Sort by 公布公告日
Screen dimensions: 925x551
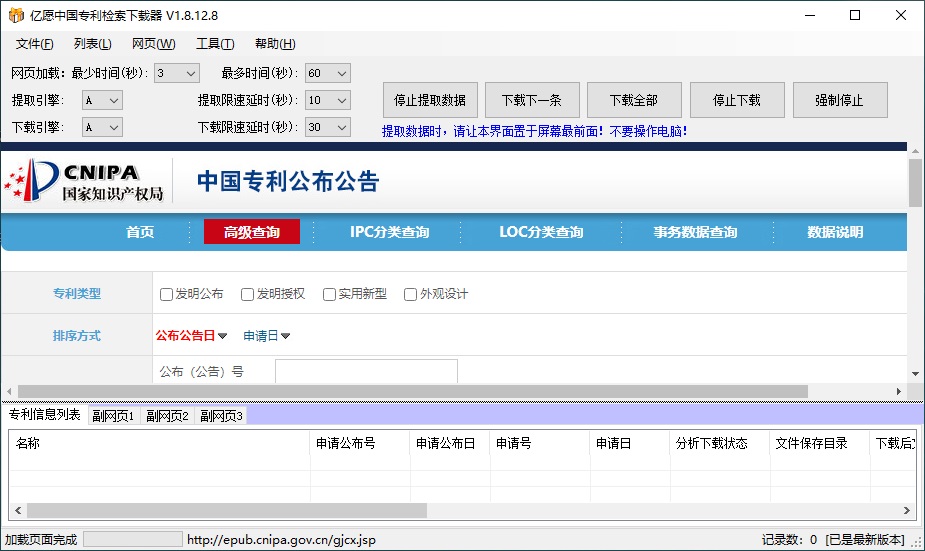click(x=191, y=336)
